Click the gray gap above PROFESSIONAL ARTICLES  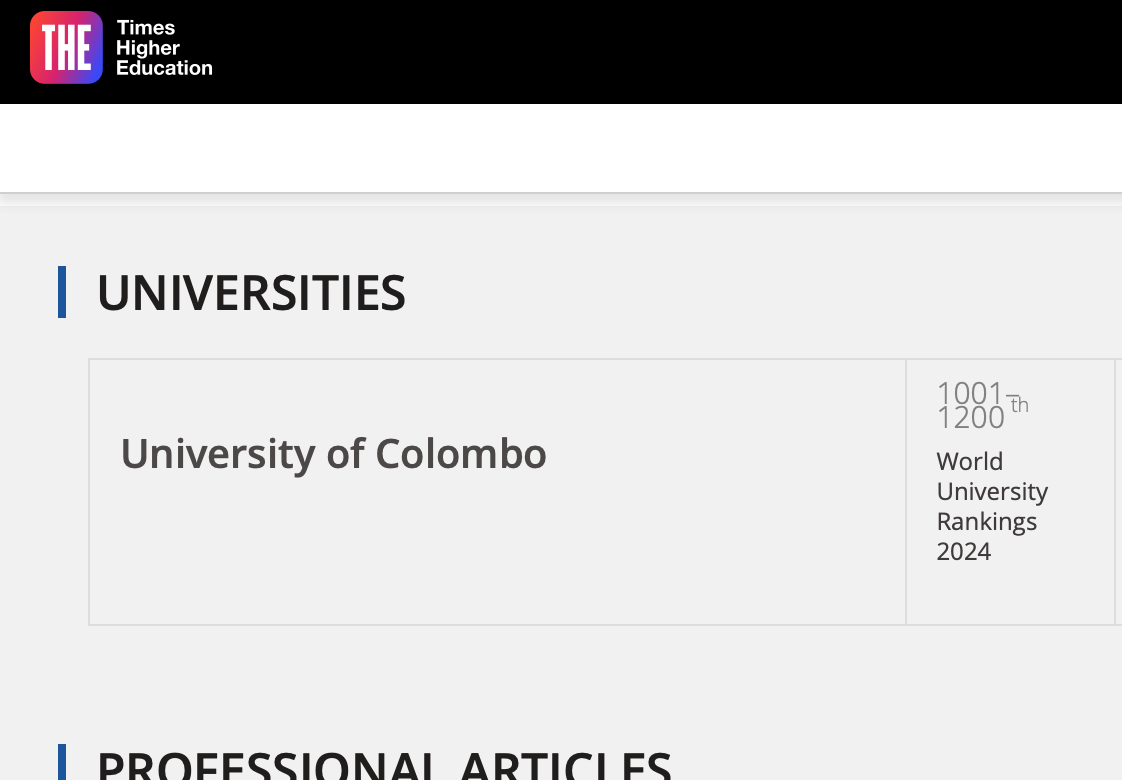561,683
